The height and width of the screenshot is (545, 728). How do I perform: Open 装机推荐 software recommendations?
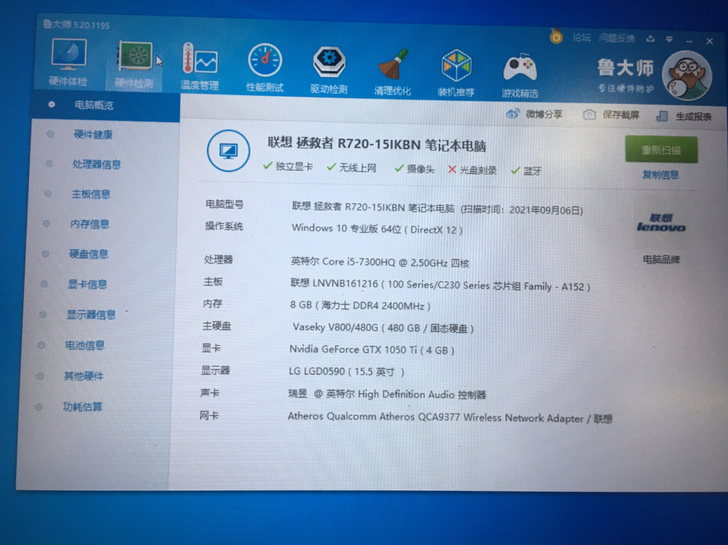pyautogui.click(x=456, y=73)
